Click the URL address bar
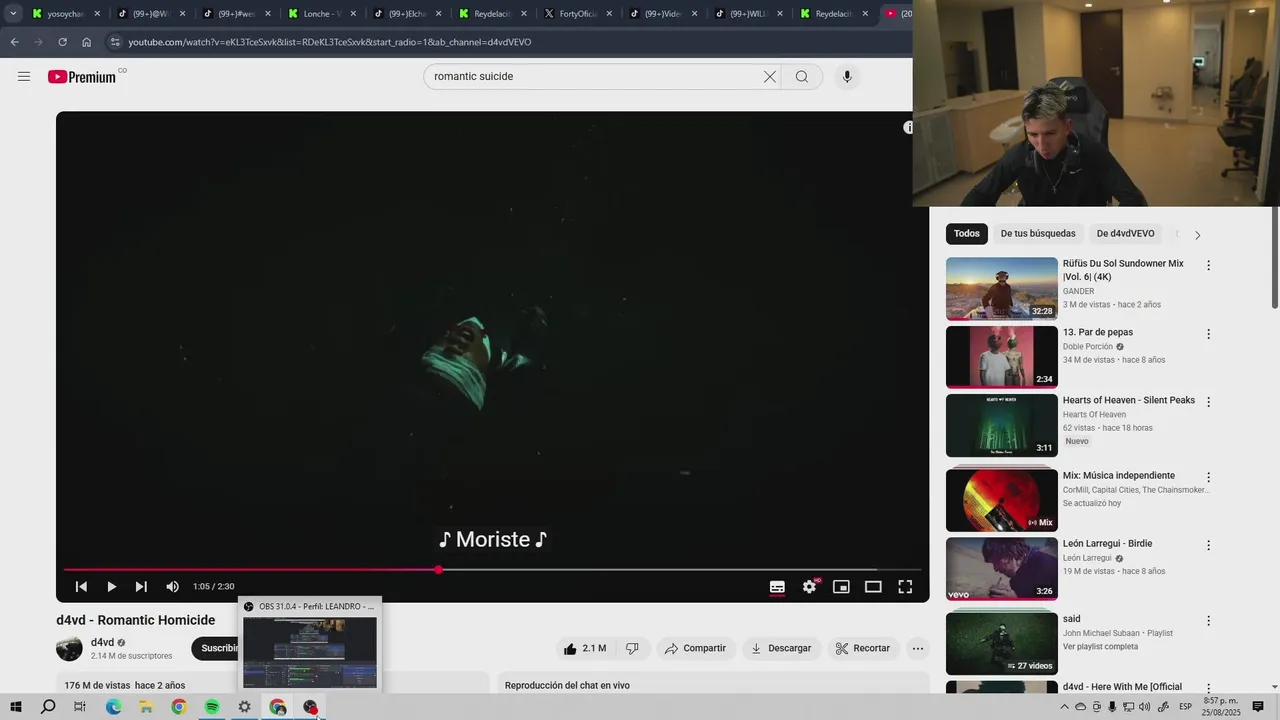Image resolution: width=1280 pixels, height=720 pixels. (x=505, y=42)
